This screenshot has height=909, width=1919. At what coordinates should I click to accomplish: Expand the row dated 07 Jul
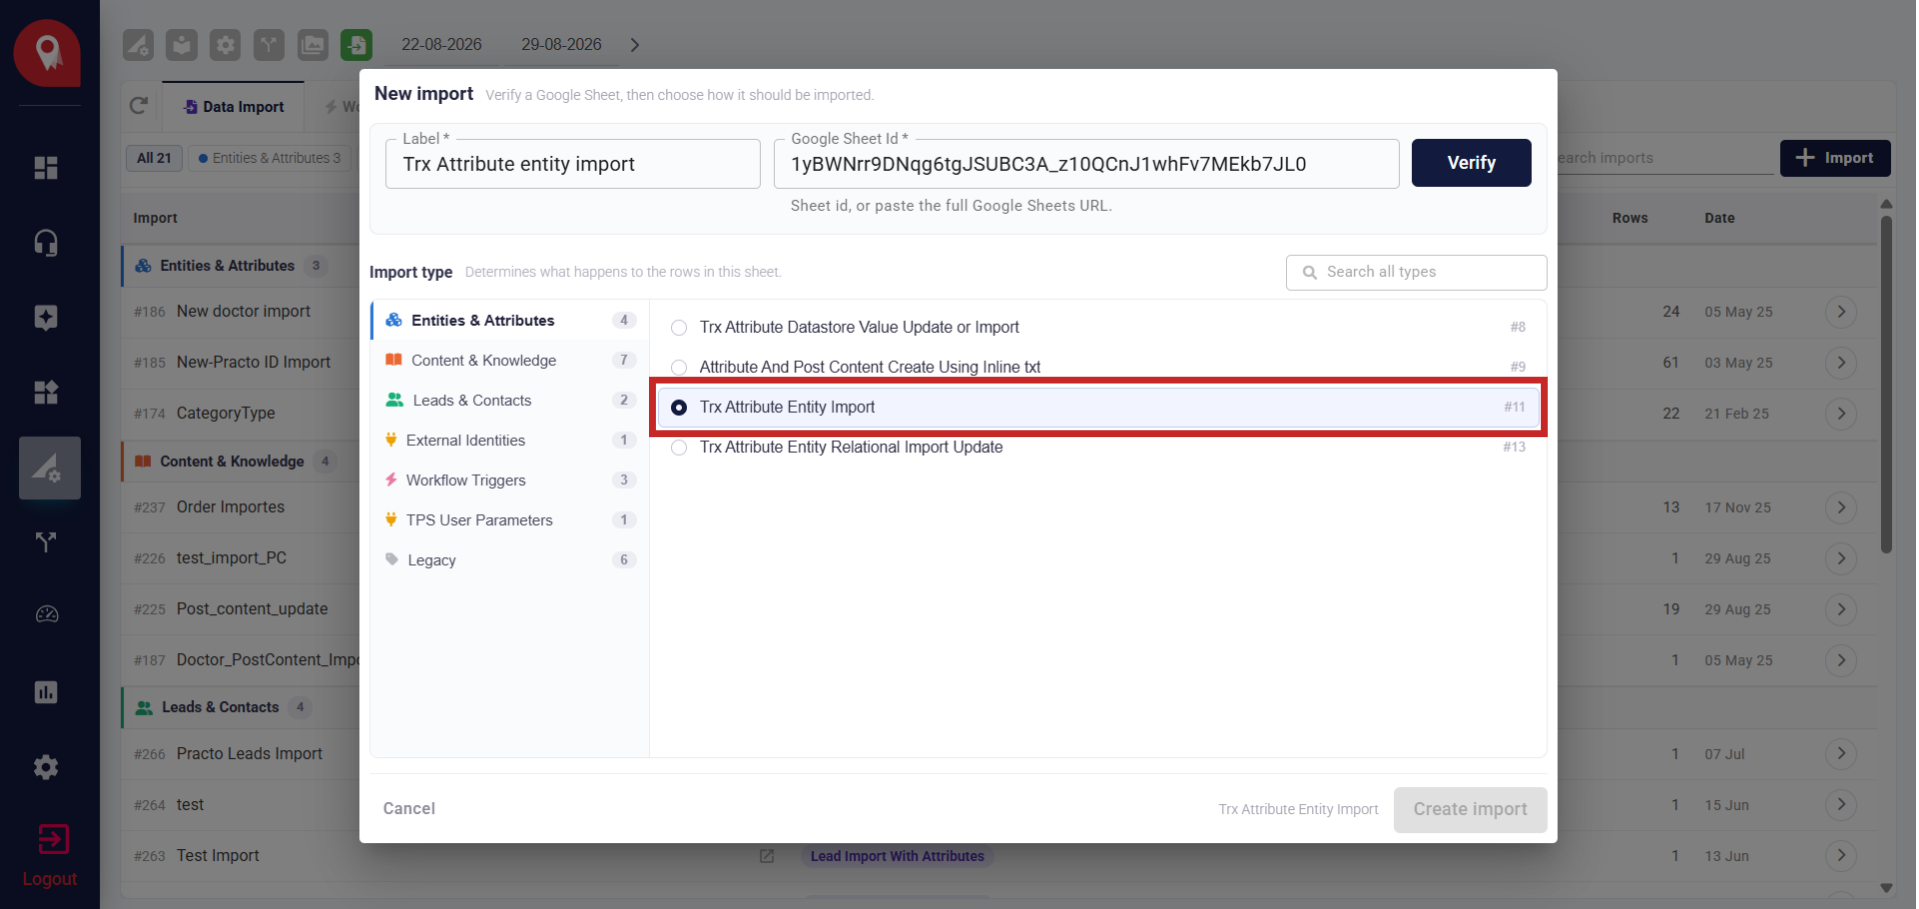coord(1841,754)
